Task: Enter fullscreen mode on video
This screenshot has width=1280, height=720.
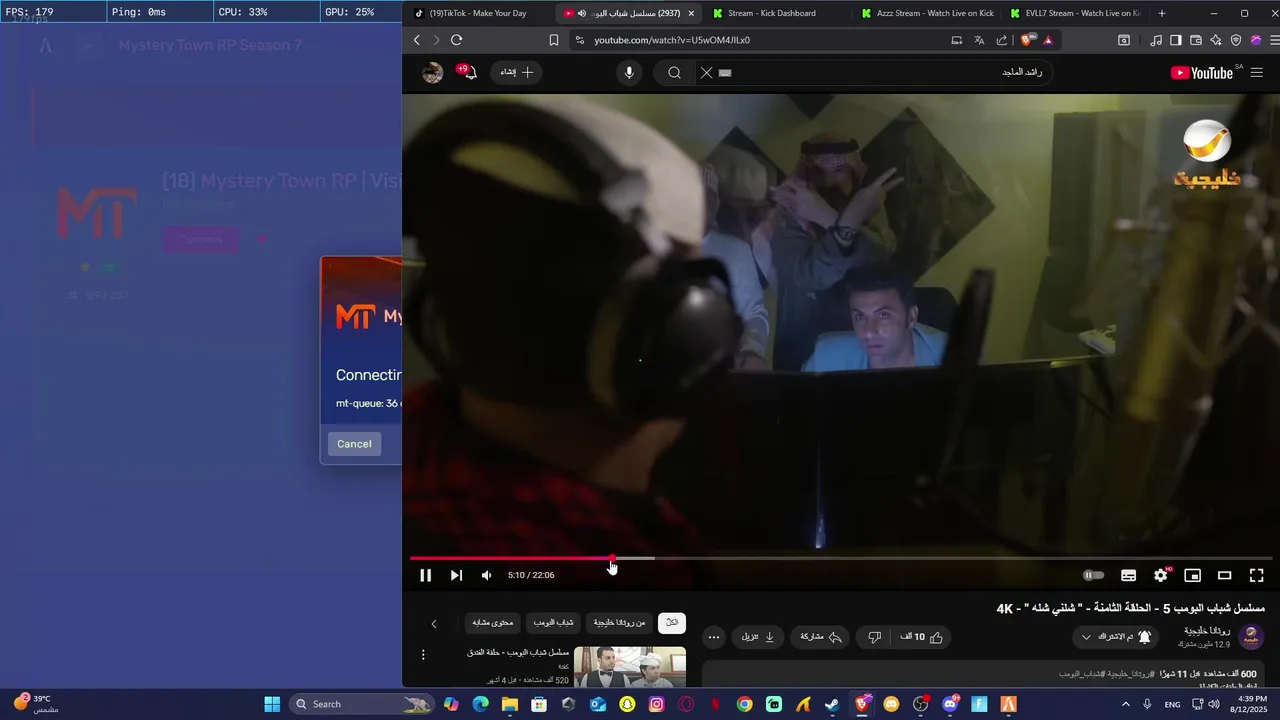Action: 1257,575
